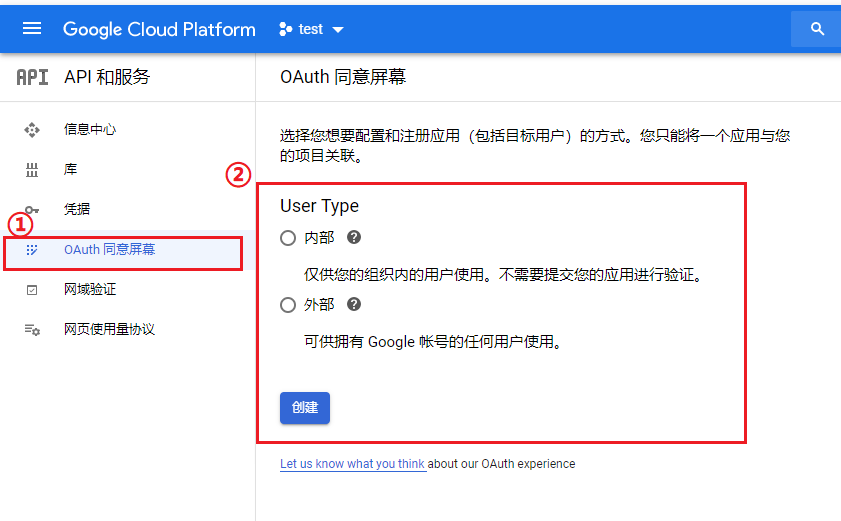841x521 pixels.
Task: Click the 网域验证 checkbox icon
Action: [x=32, y=290]
